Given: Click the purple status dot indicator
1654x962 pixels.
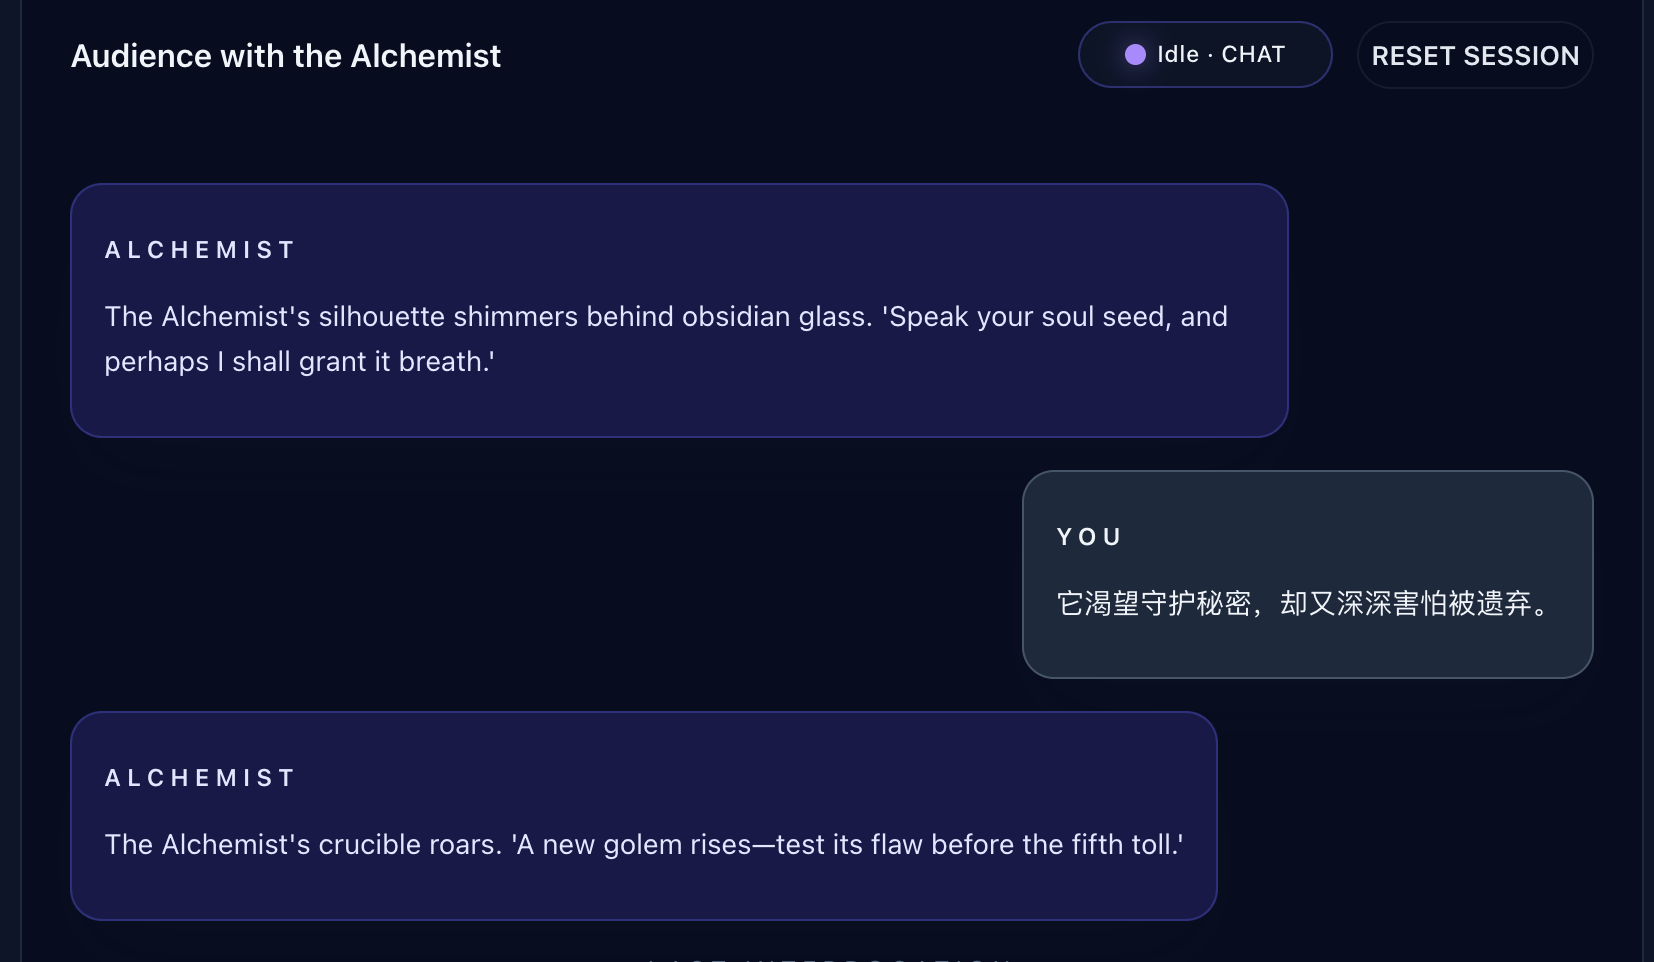Looking at the screenshot, I should [1135, 55].
